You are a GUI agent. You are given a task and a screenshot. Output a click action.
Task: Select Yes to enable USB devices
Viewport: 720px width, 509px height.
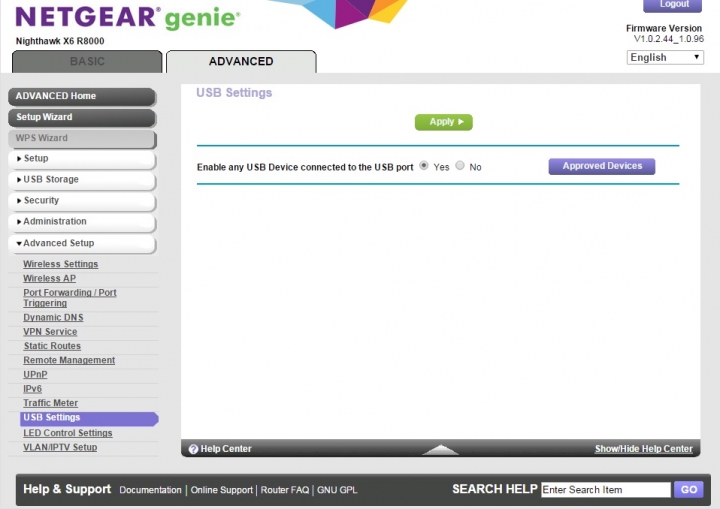[x=424, y=165]
